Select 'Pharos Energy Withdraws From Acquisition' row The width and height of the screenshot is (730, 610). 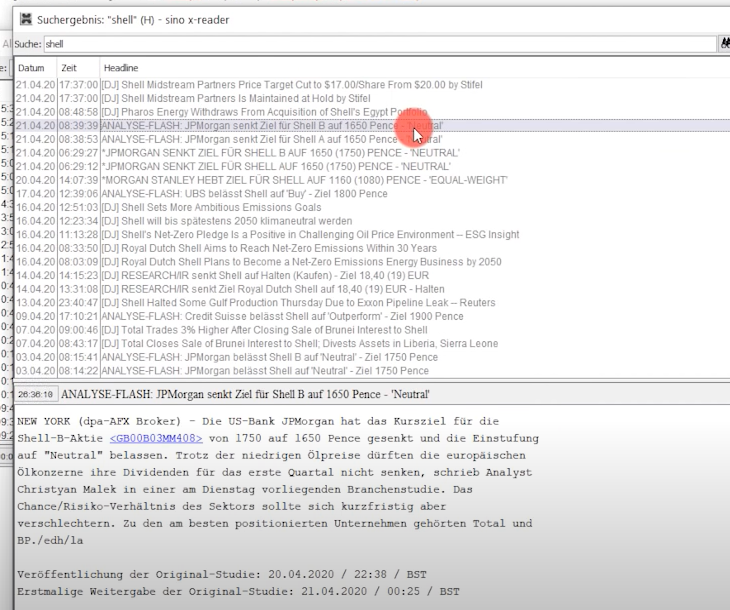click(x=372, y=112)
